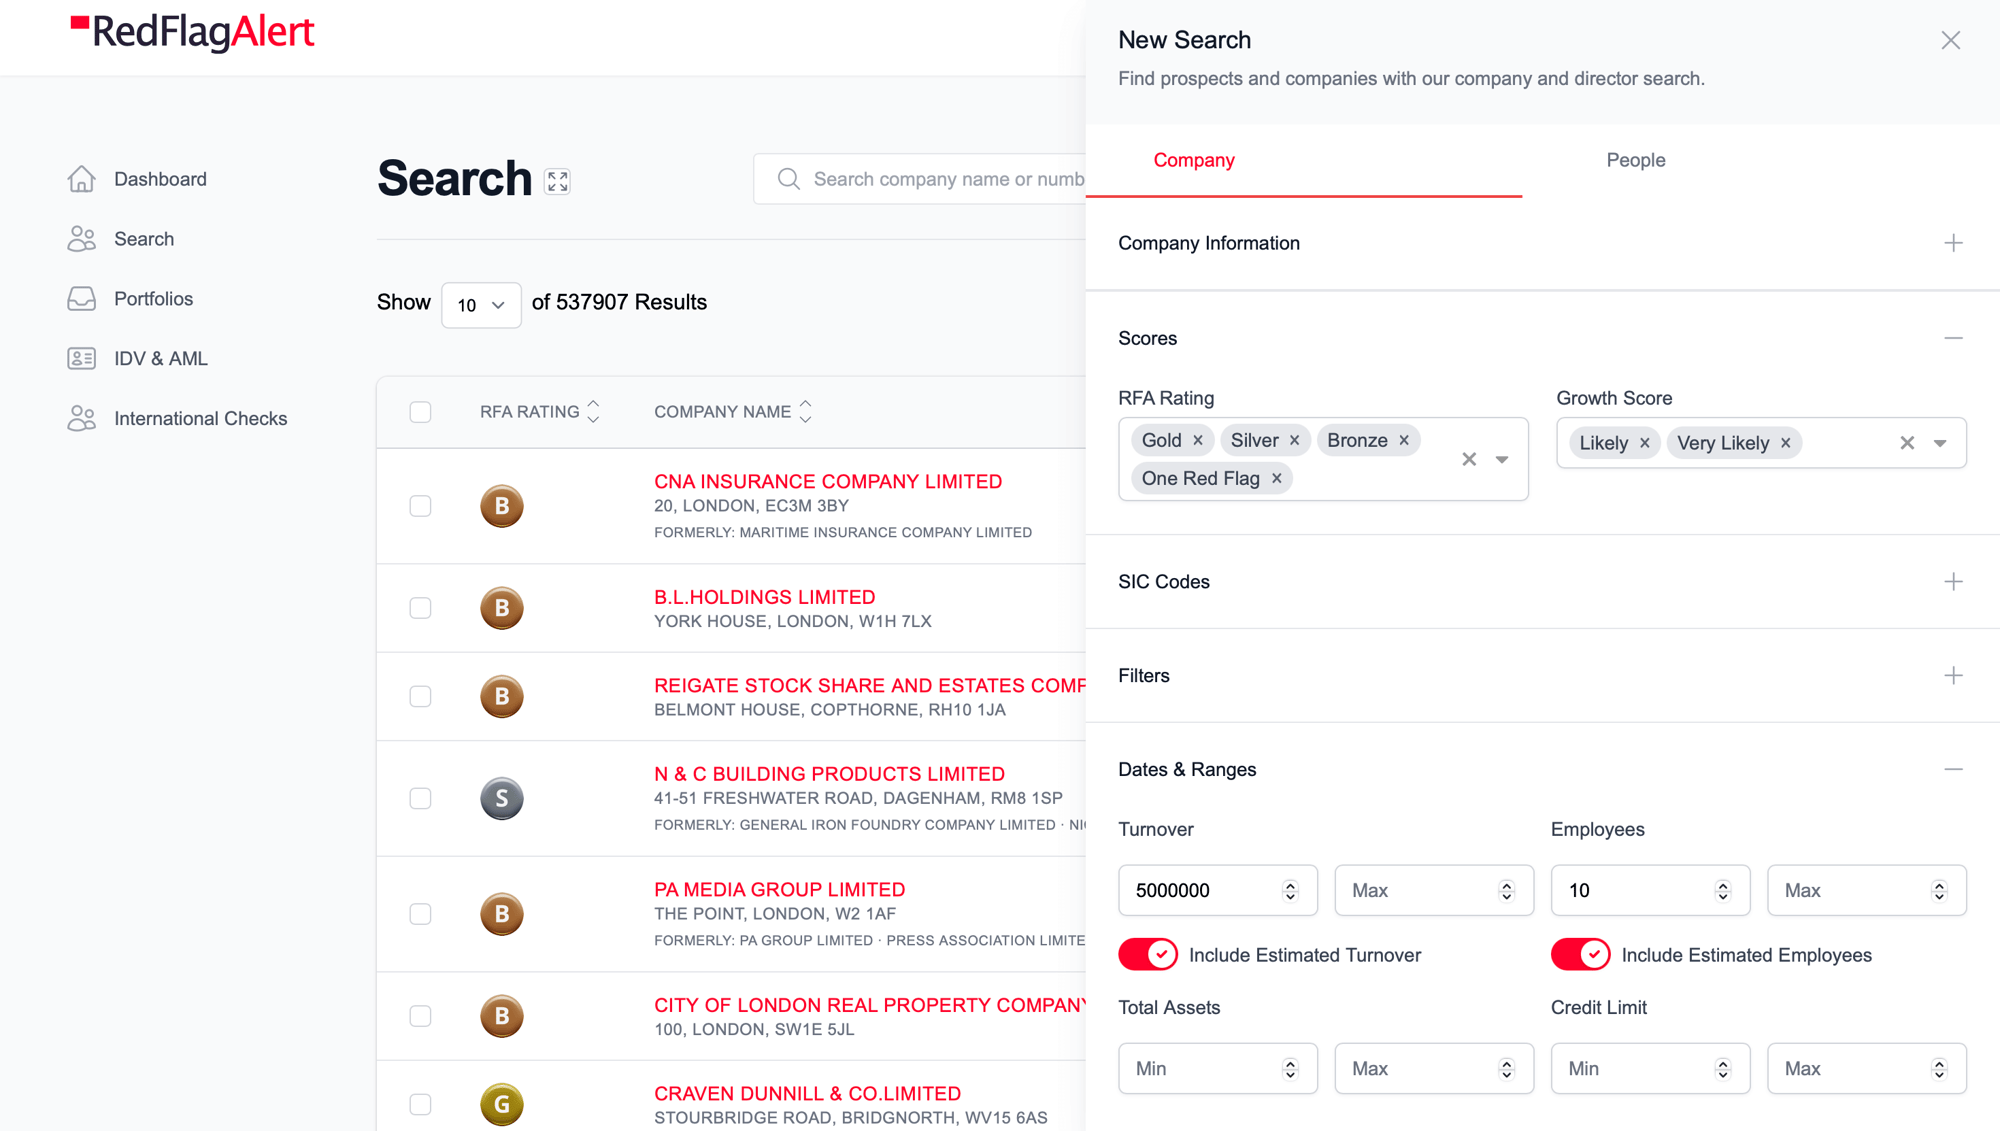The image size is (2000, 1131).
Task: Open the RFA Rating dropdown arrow
Action: click(x=1502, y=459)
